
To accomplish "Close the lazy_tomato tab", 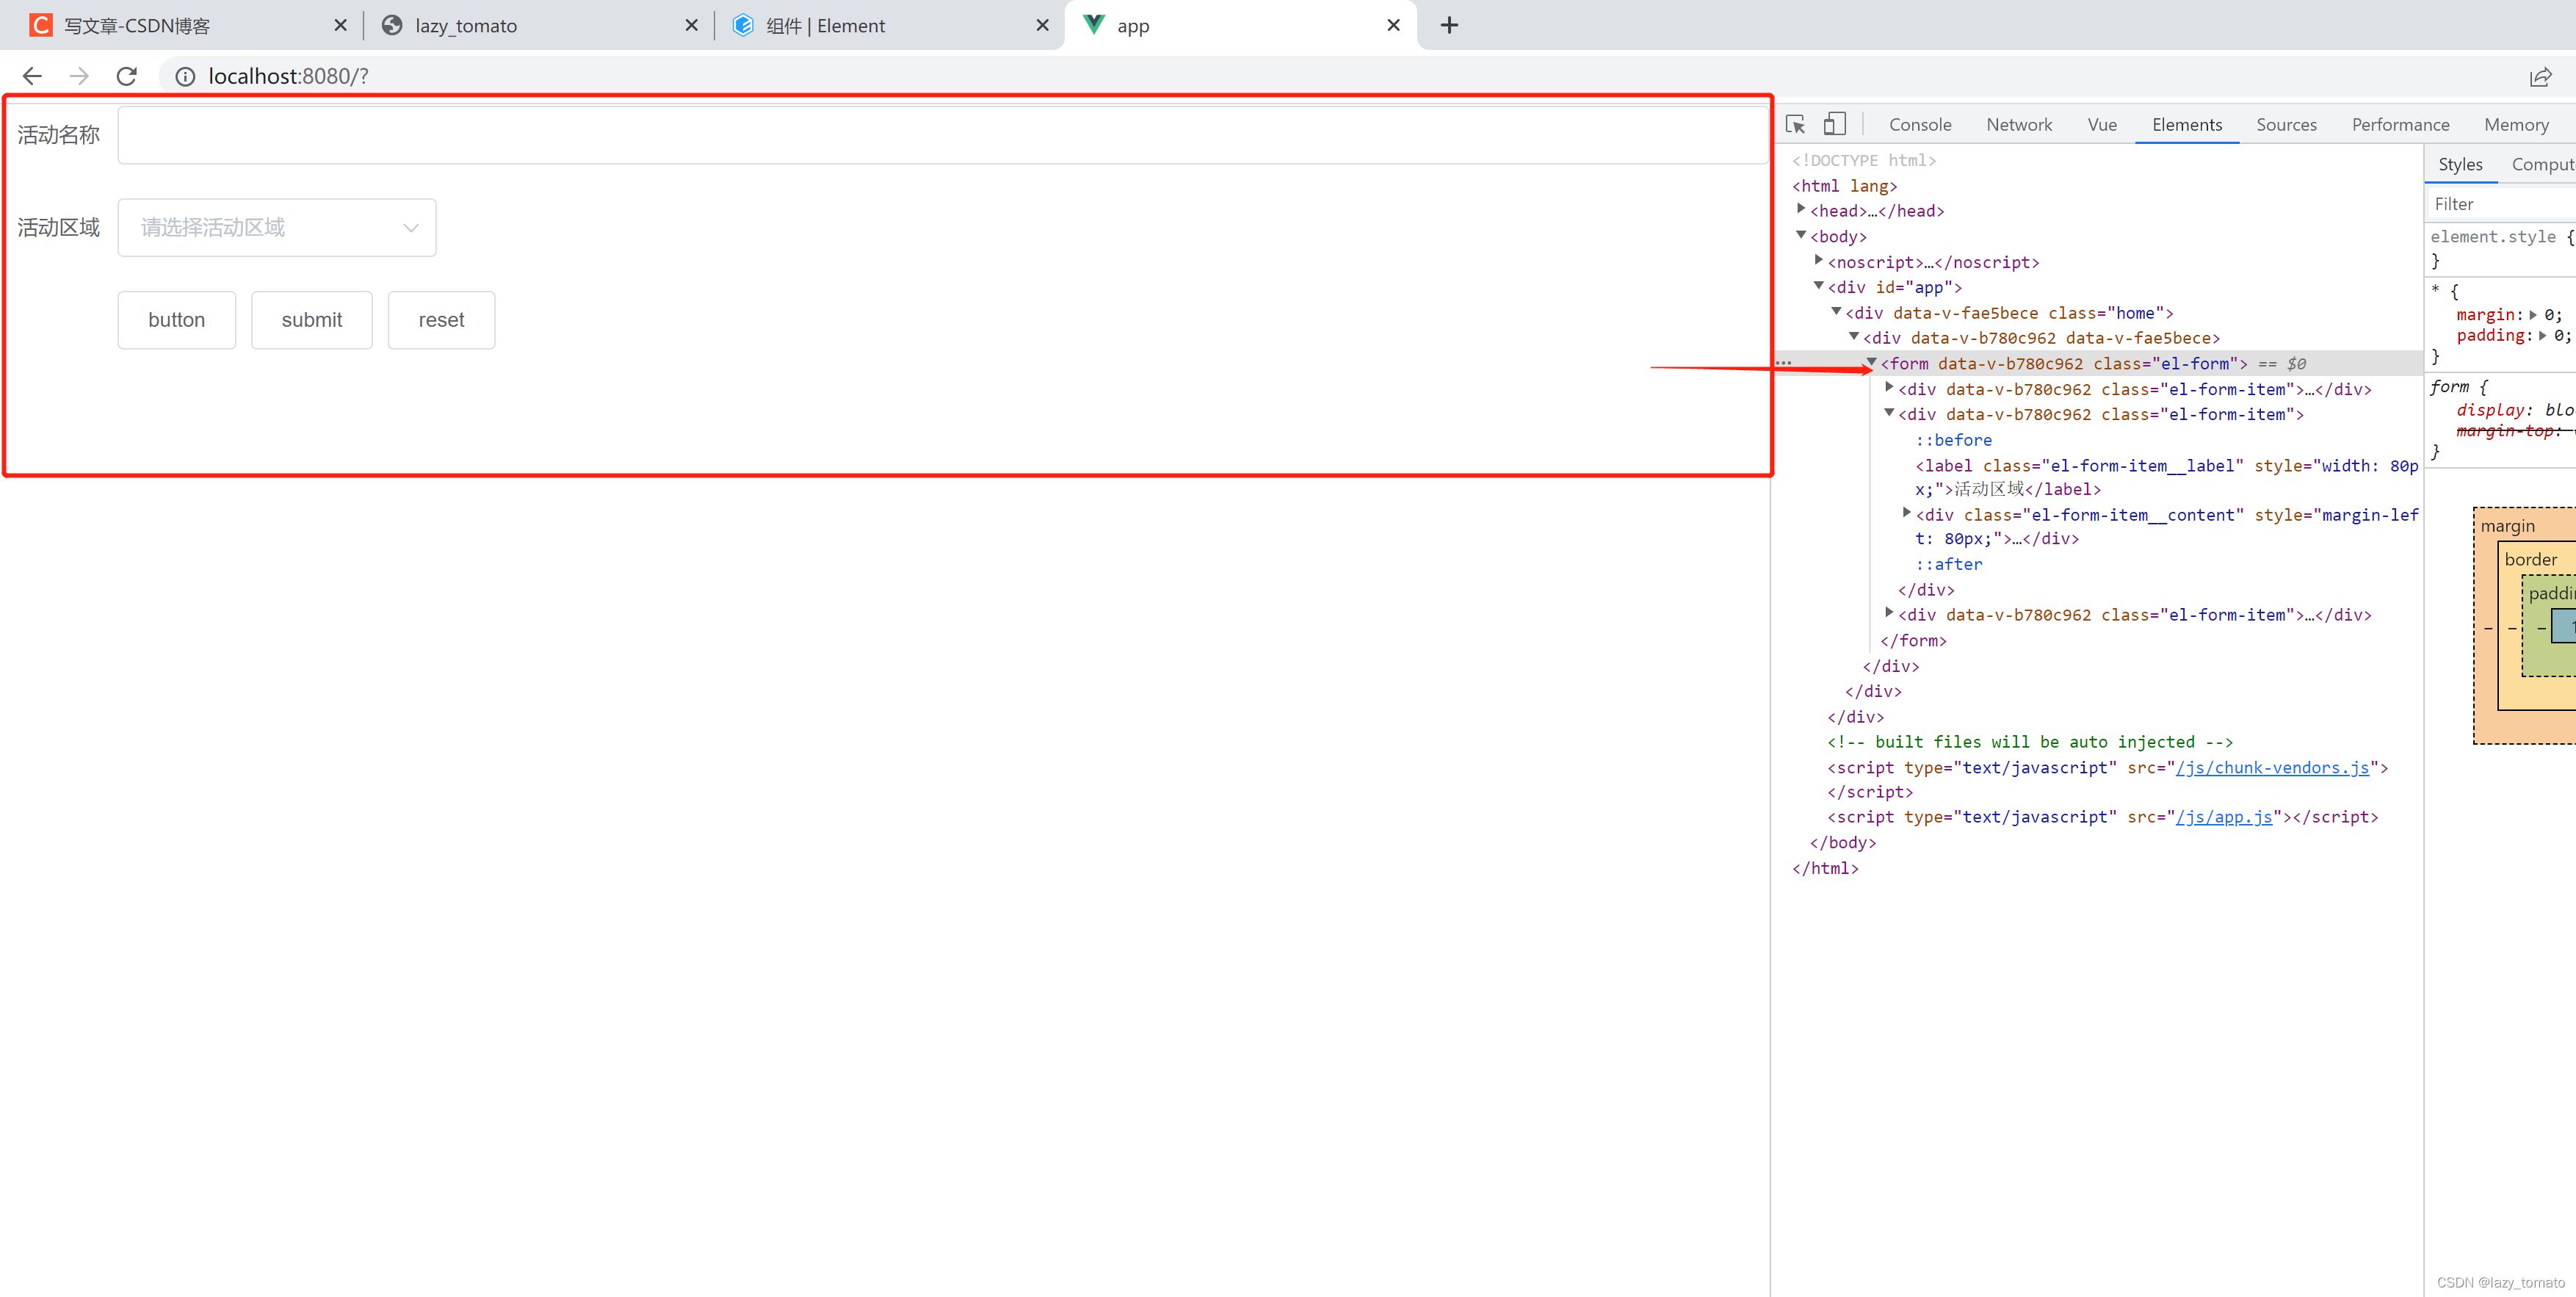I will 691,25.
